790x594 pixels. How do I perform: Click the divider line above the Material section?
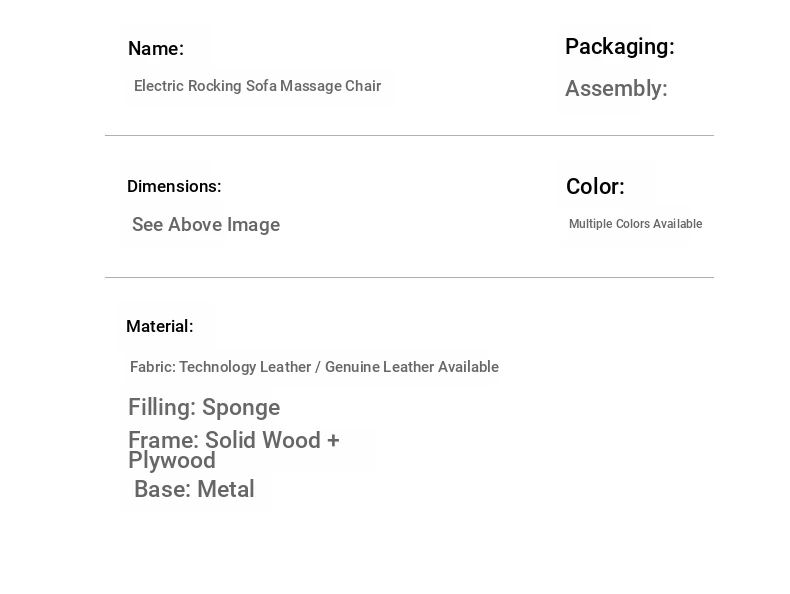click(409, 277)
